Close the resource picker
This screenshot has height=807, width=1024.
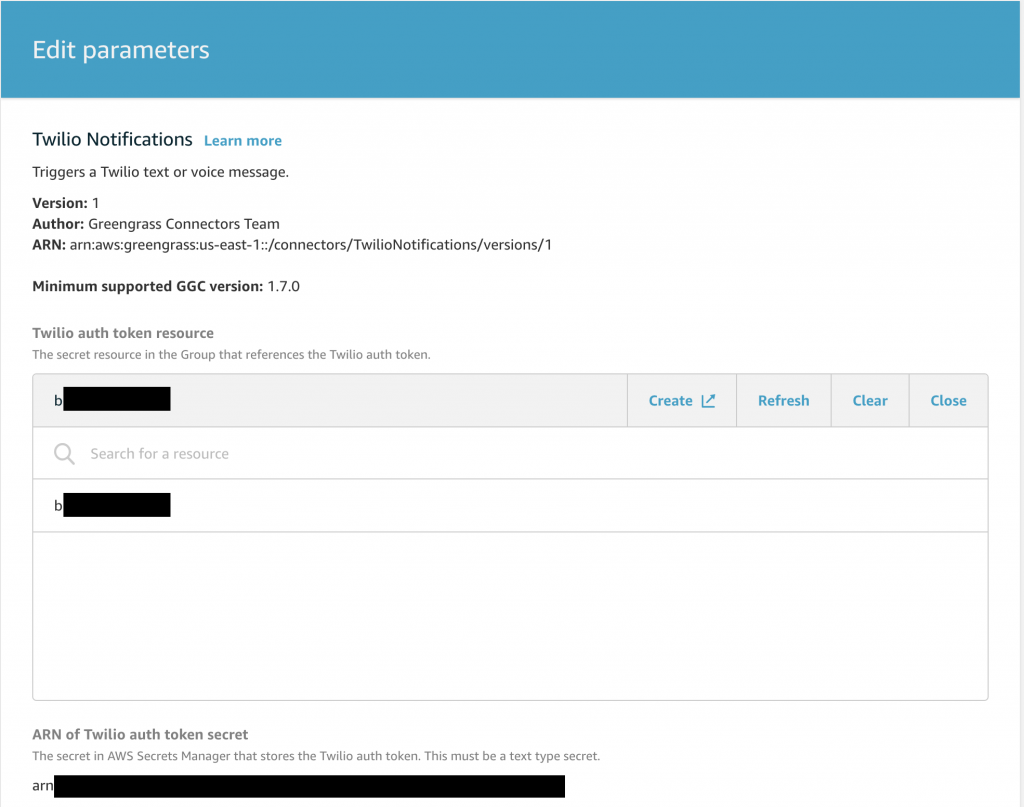click(x=948, y=400)
